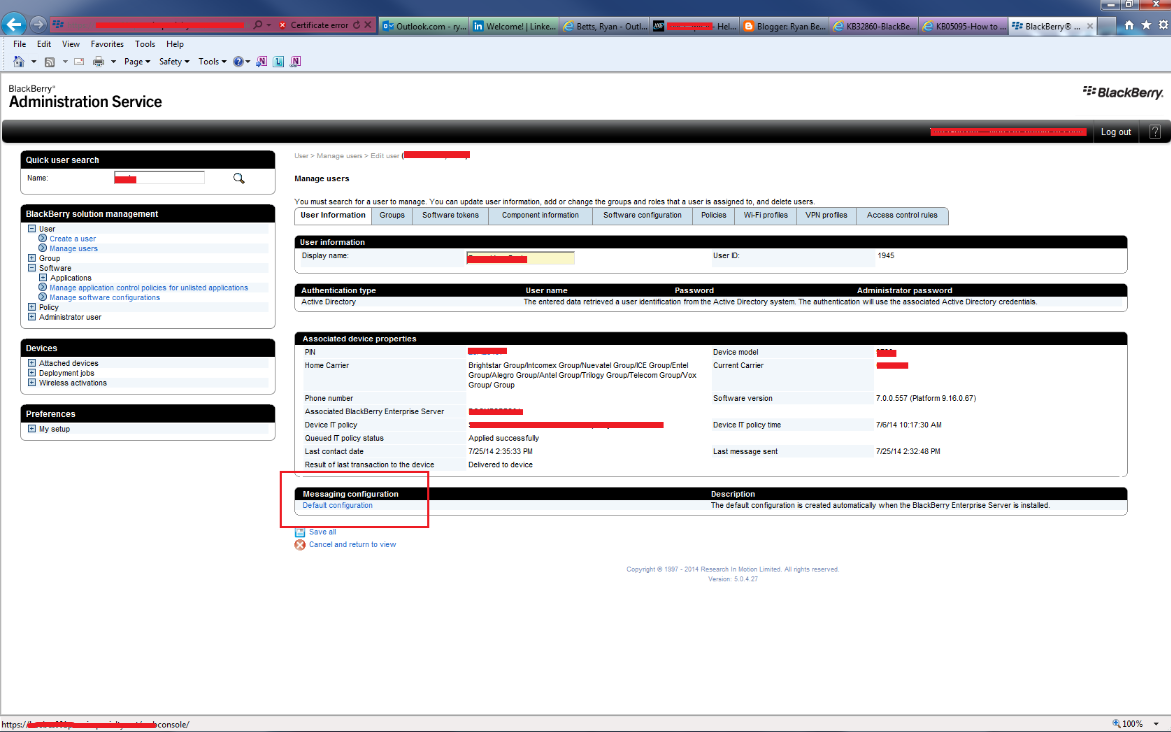Open the Default configuration link
The width and height of the screenshot is (1171, 732).
click(x=338, y=506)
